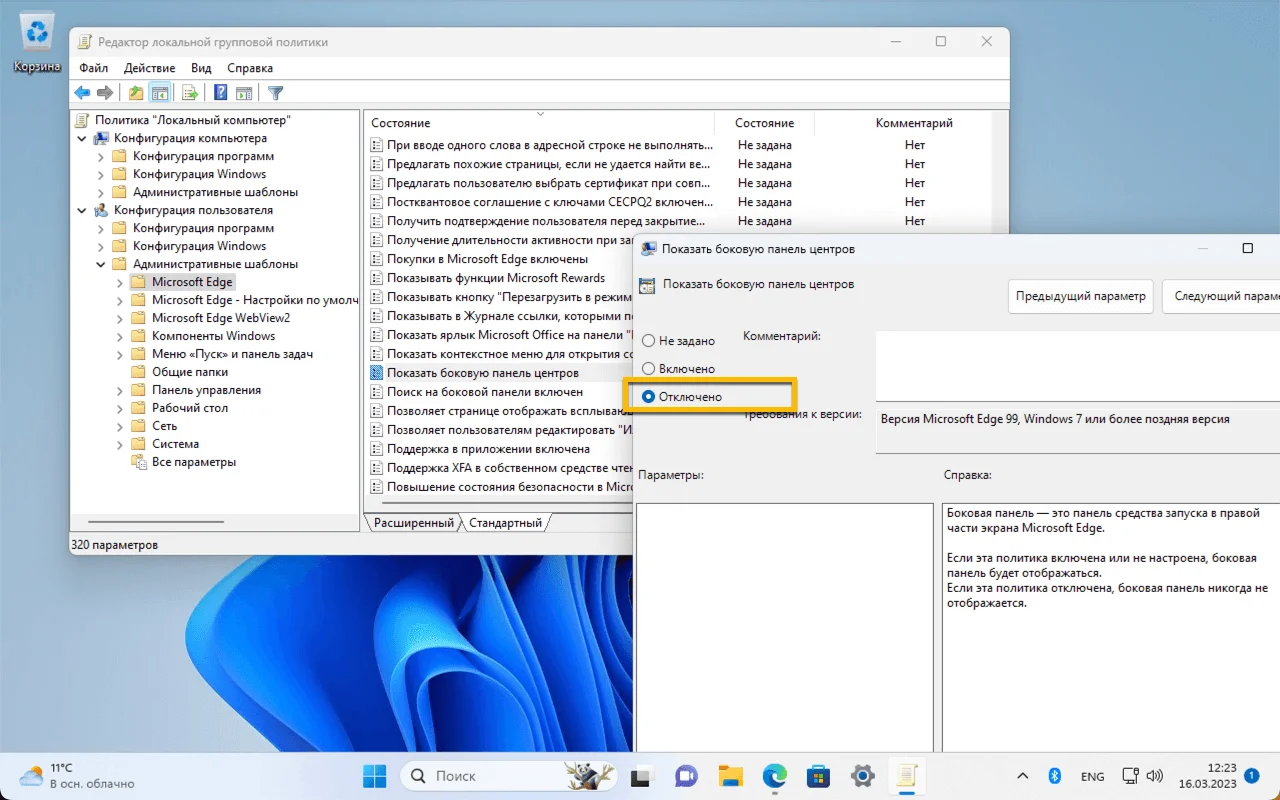This screenshot has height=800, width=1280.
Task: Click the policy icon beside 'Поиск на боковой панели включен'
Action: coord(377,392)
